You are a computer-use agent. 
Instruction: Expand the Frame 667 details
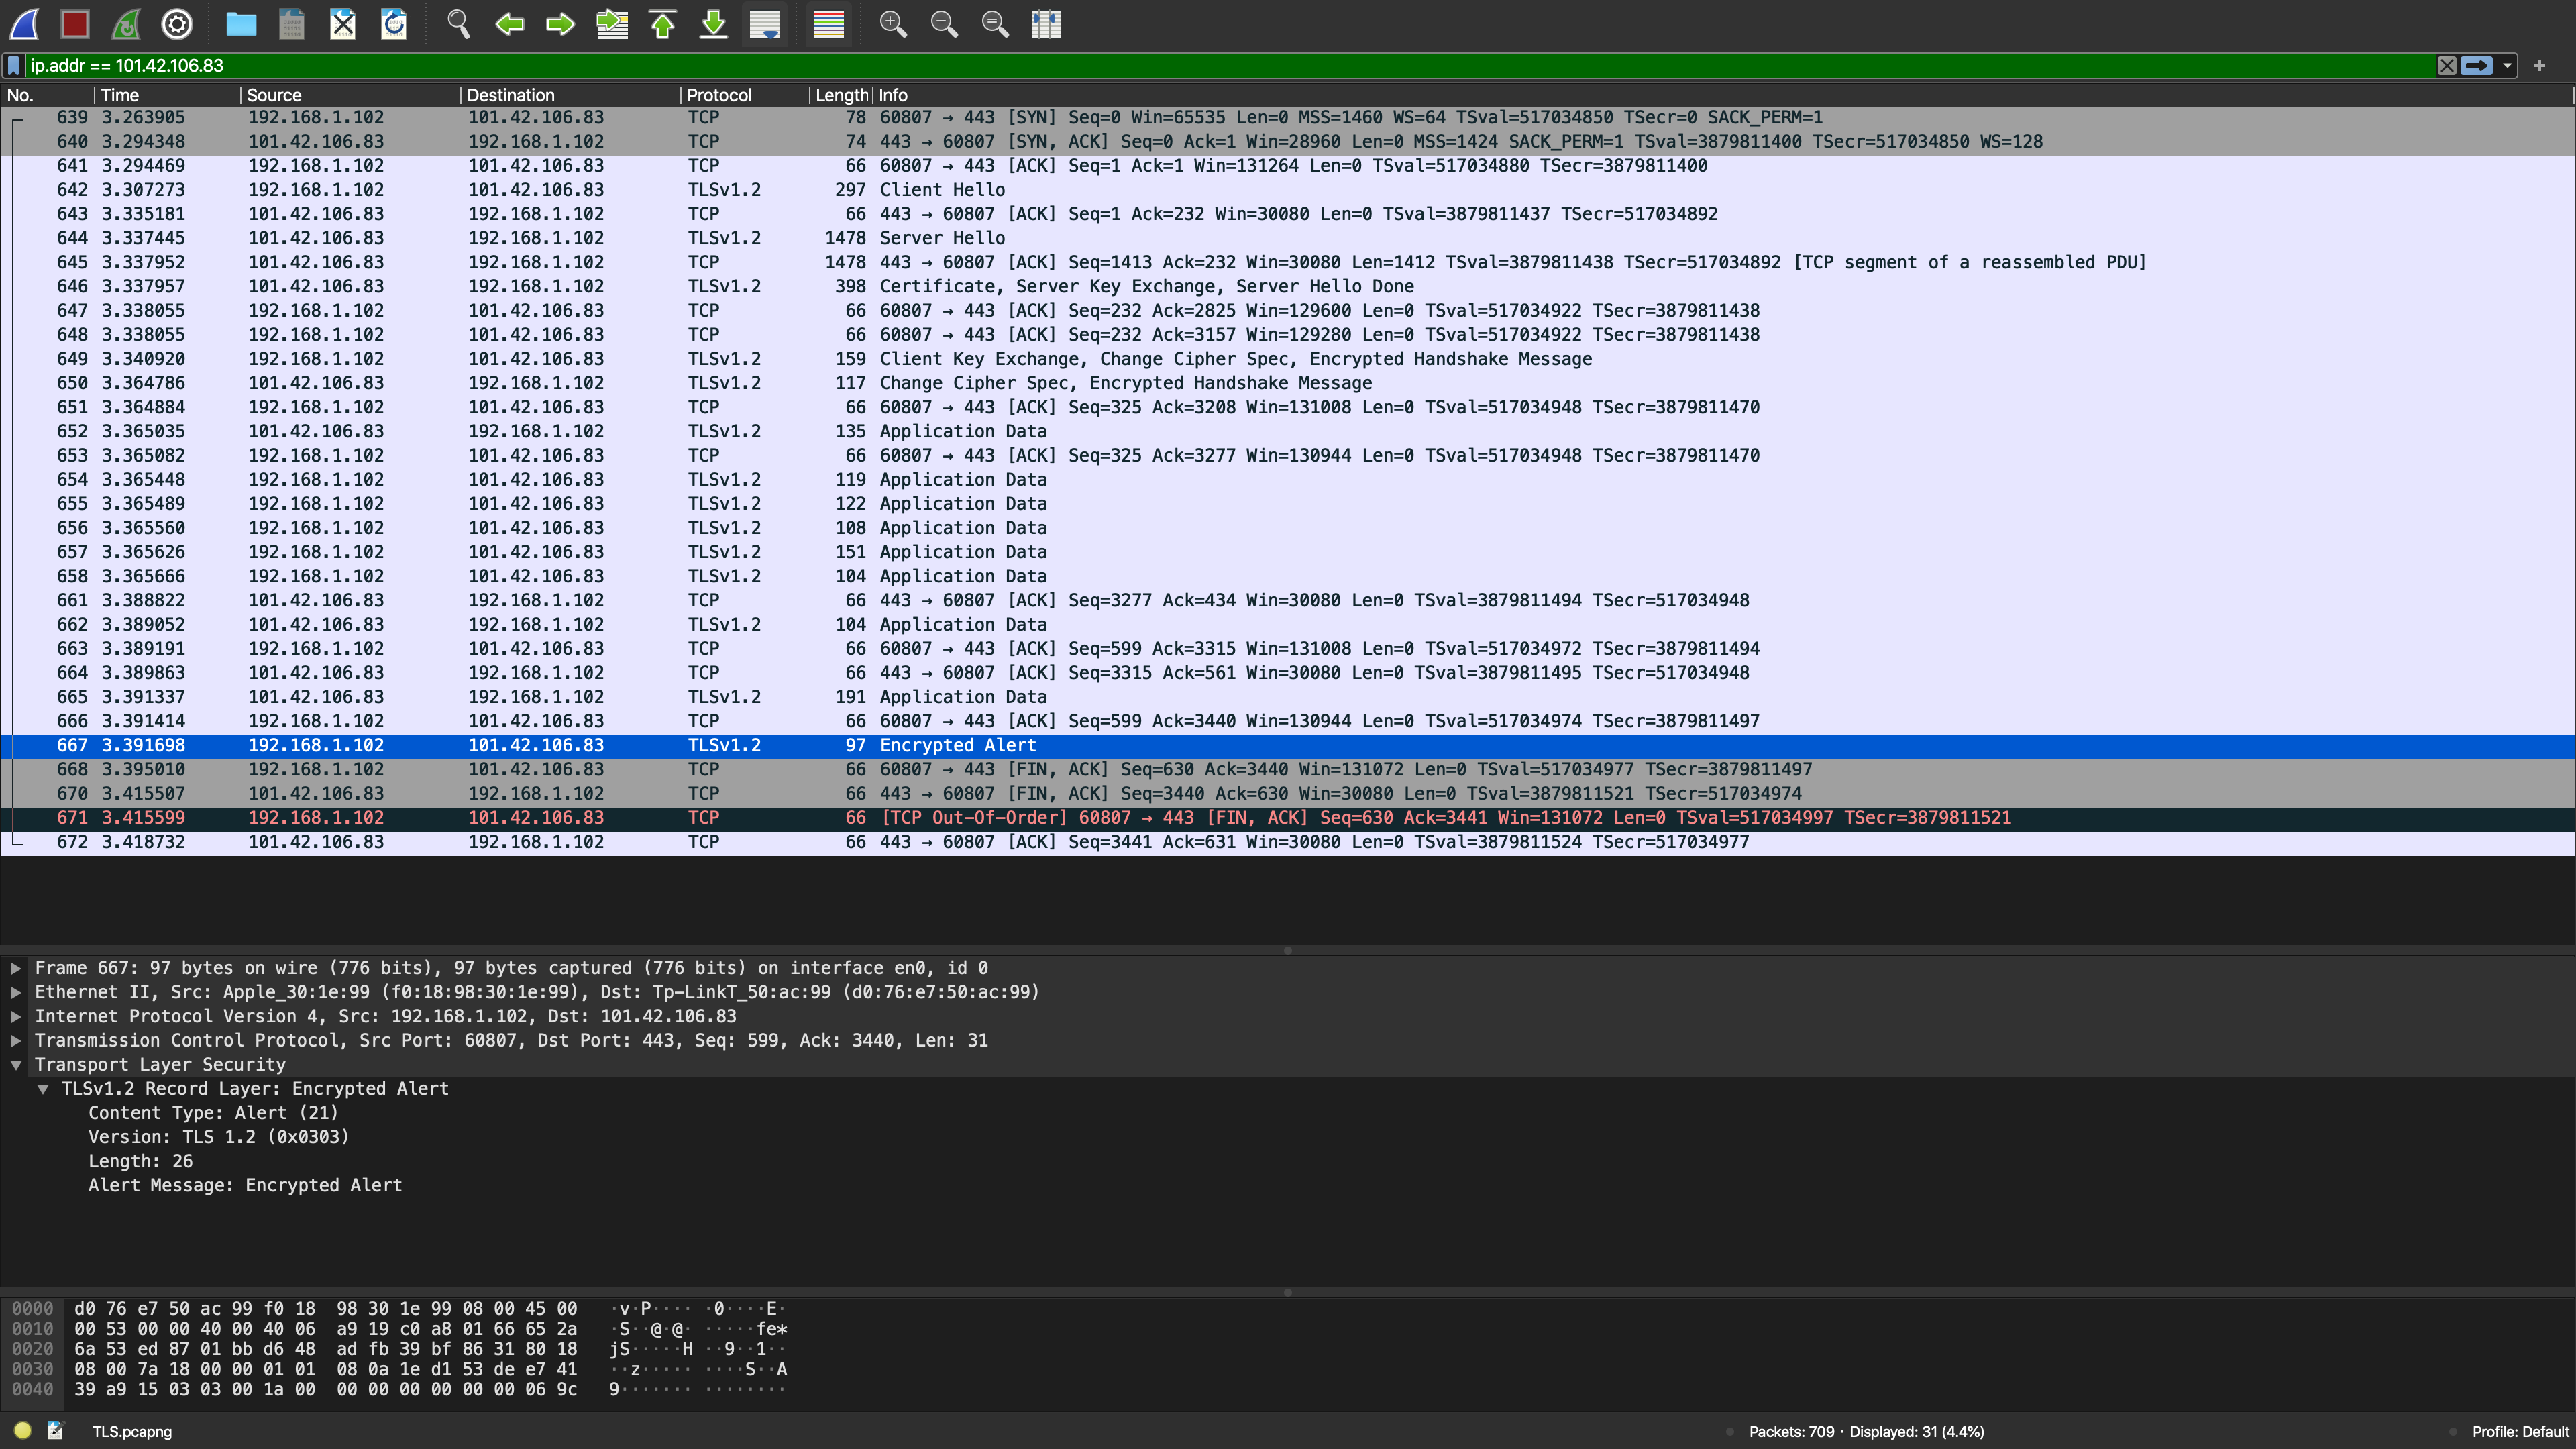coord(16,968)
